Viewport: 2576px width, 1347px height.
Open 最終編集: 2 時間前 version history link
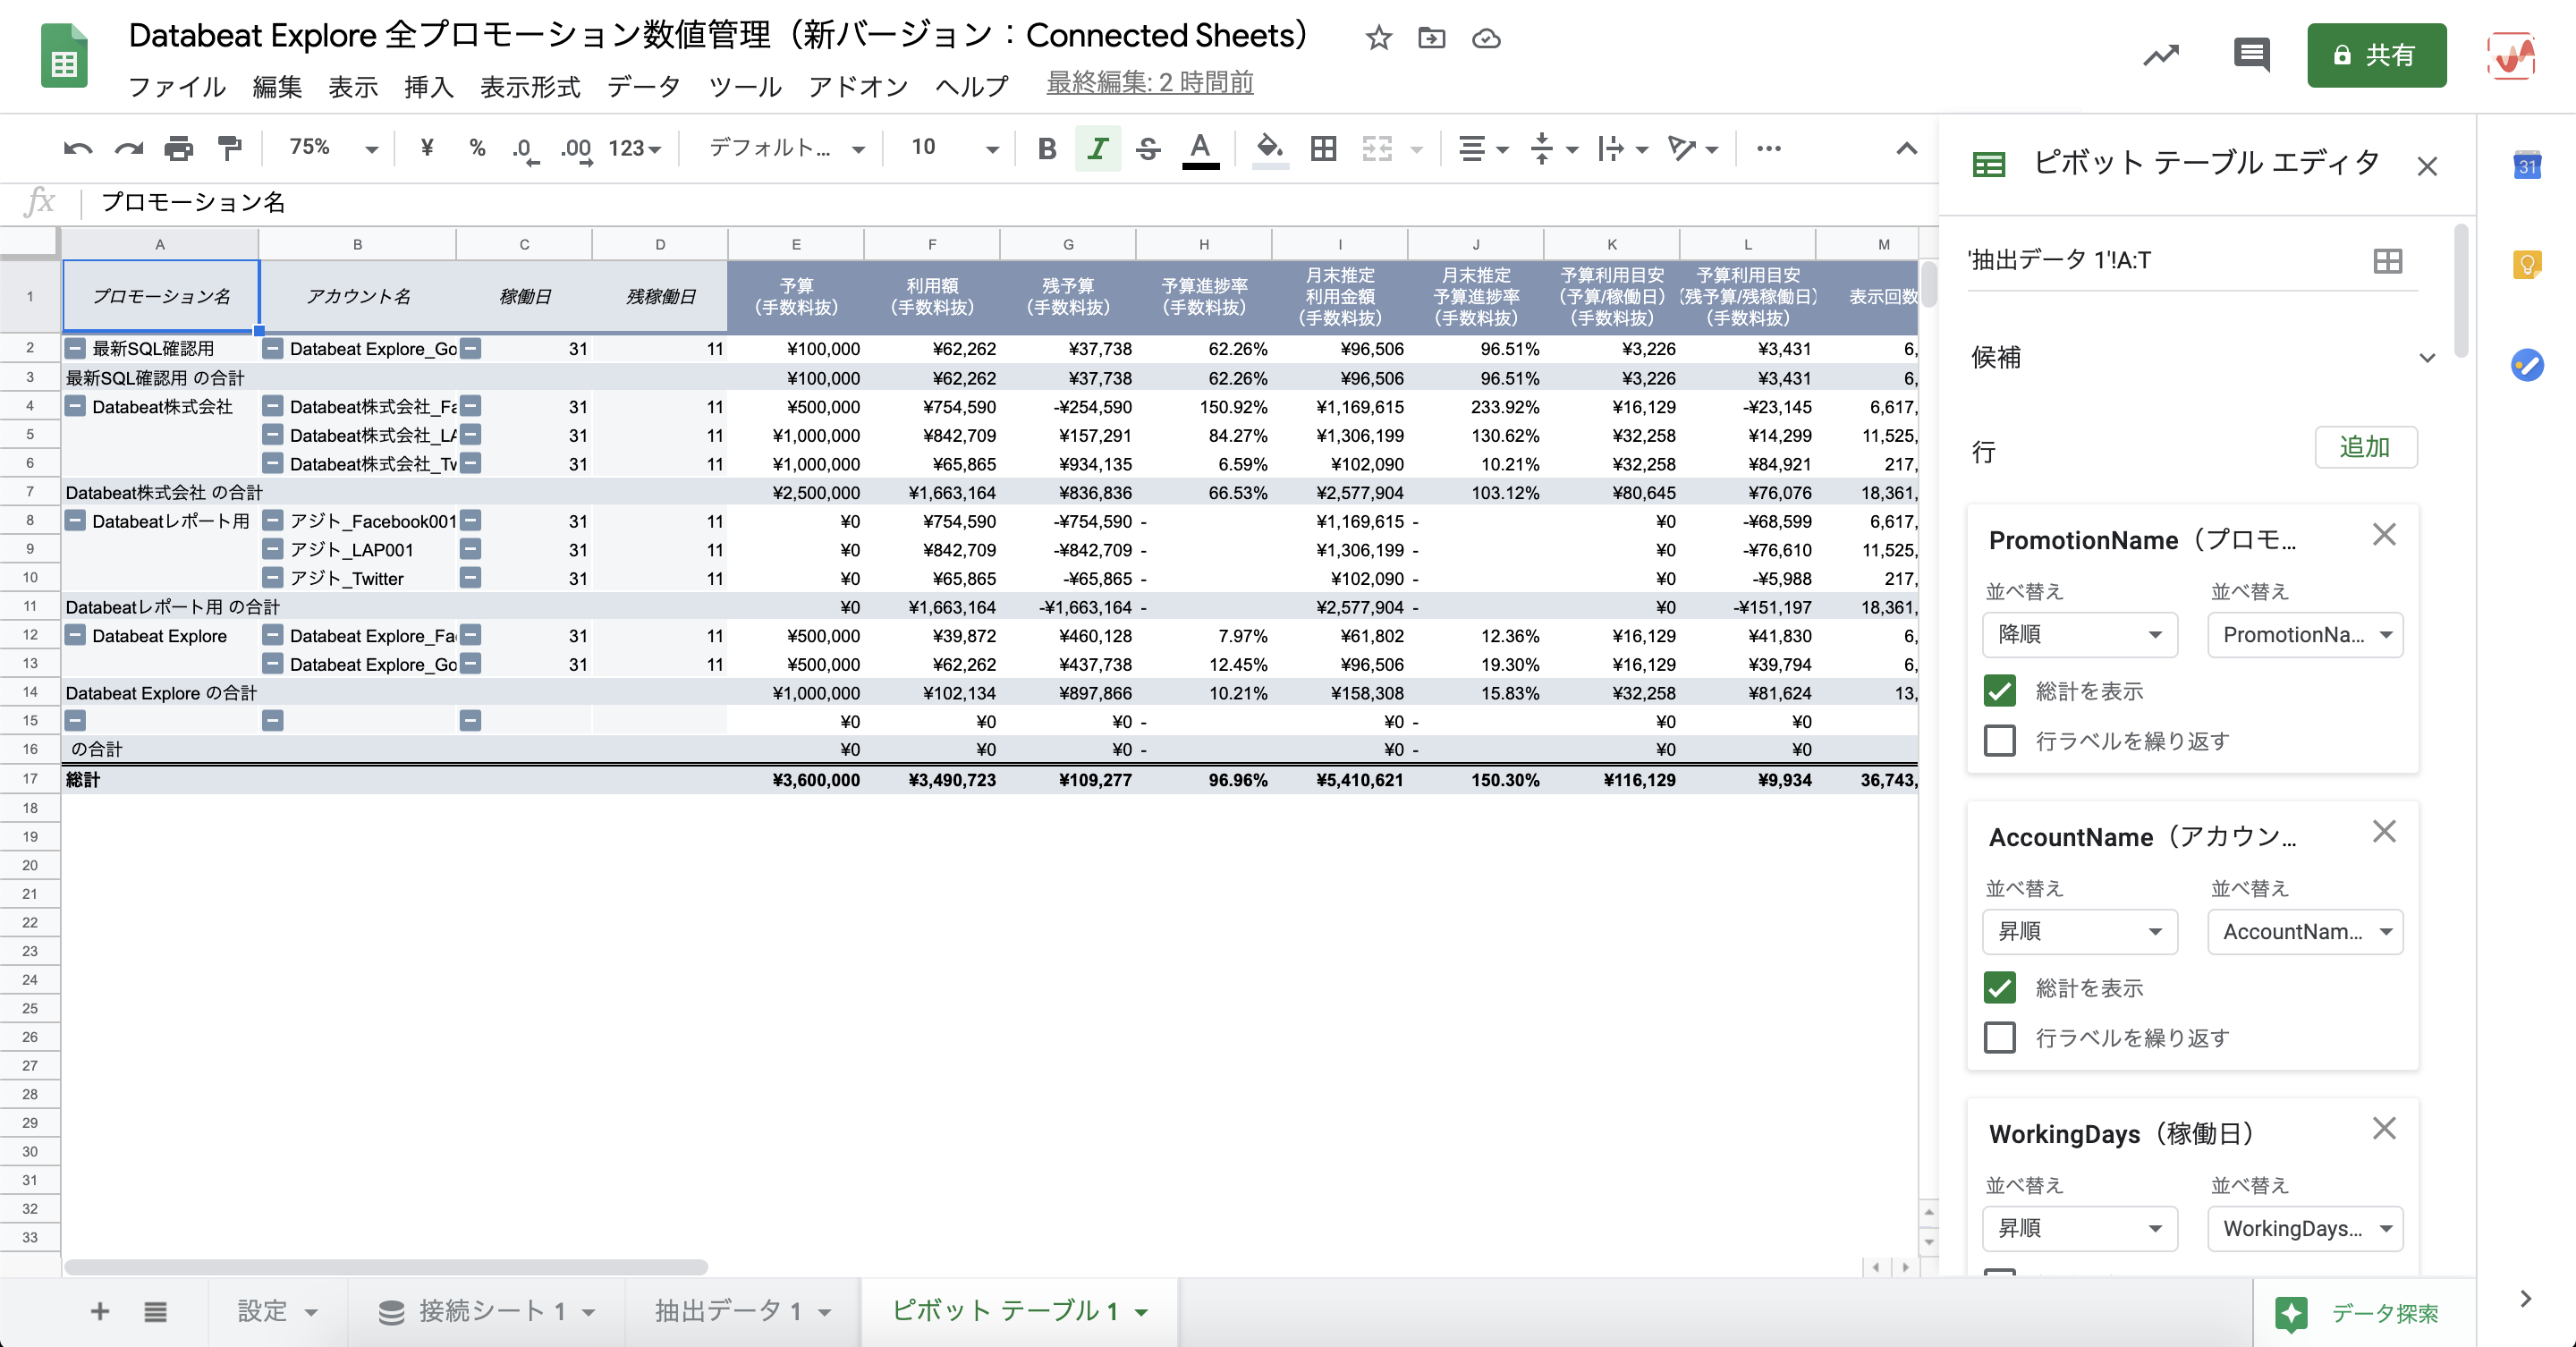click(x=1149, y=83)
